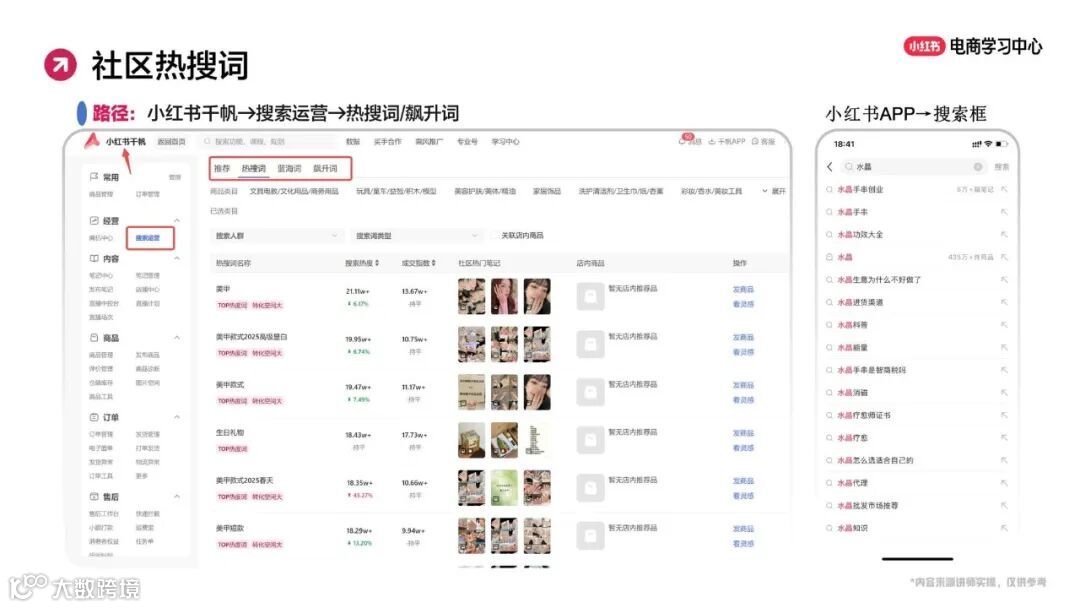Screen dimensions: 1080x608
Task: Click hot word 美甲款式2025春天
Action: pyautogui.click(x=245, y=480)
